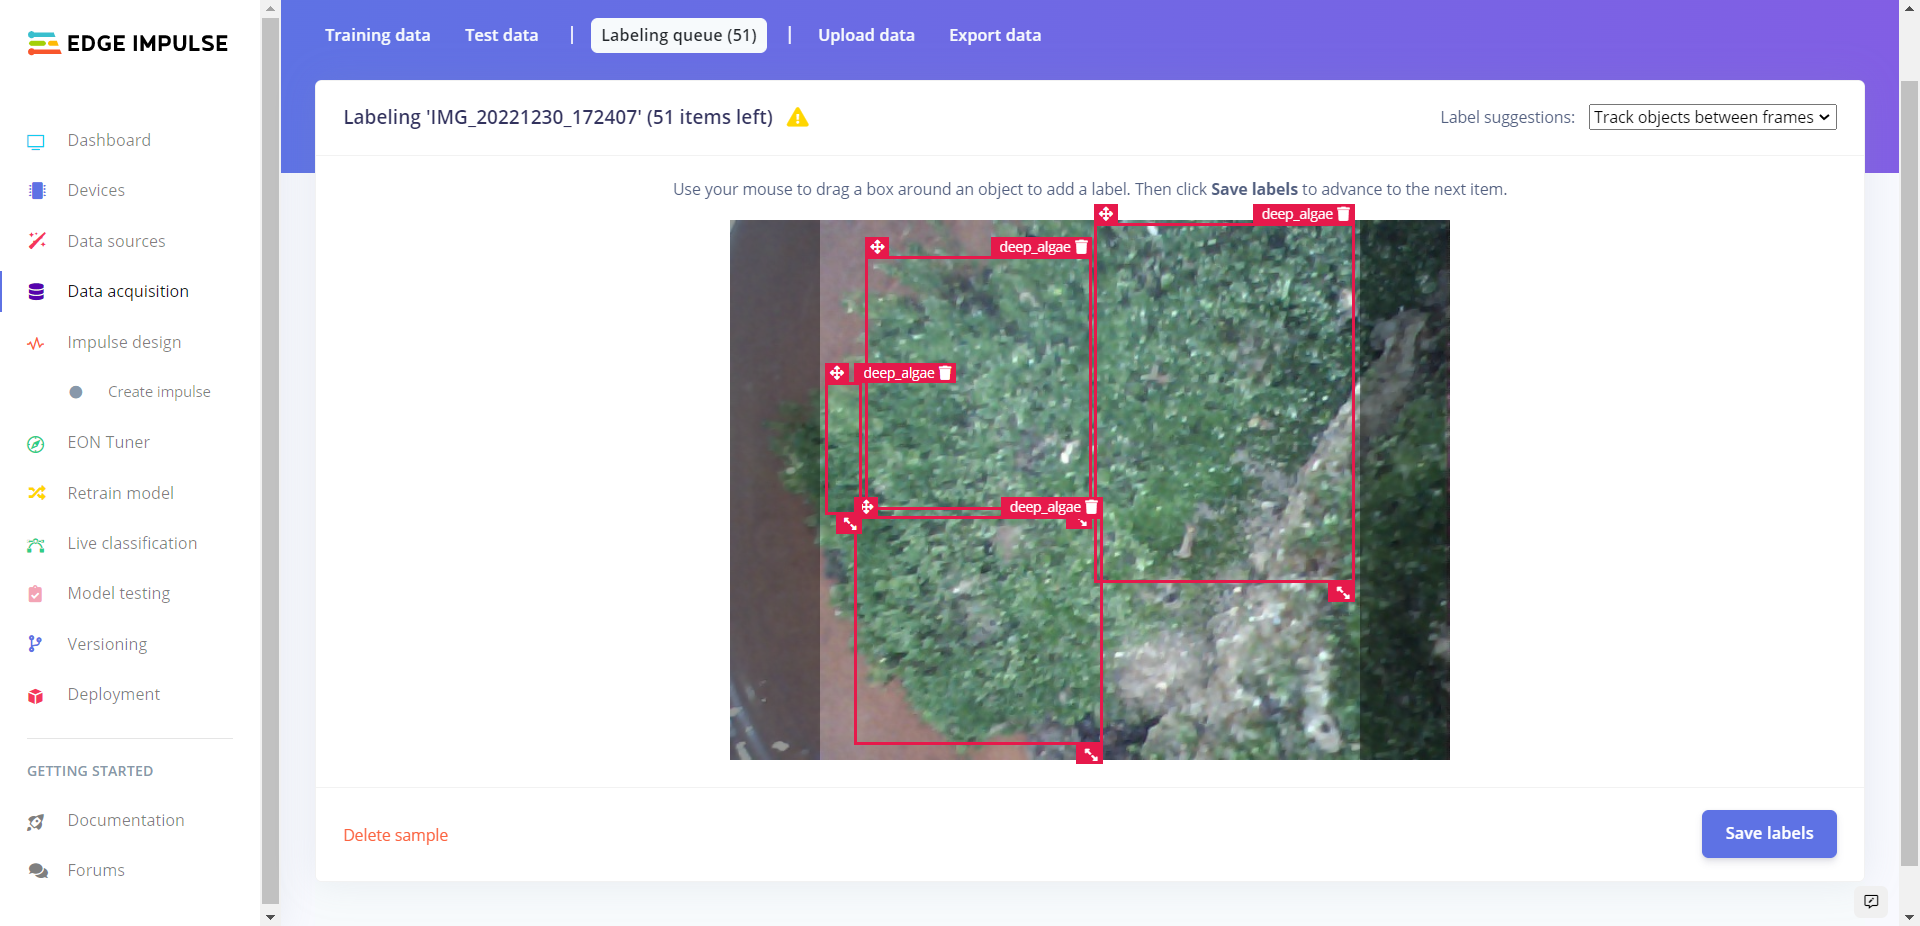
Task: Open the Label suggestions dropdown
Action: tap(1712, 117)
